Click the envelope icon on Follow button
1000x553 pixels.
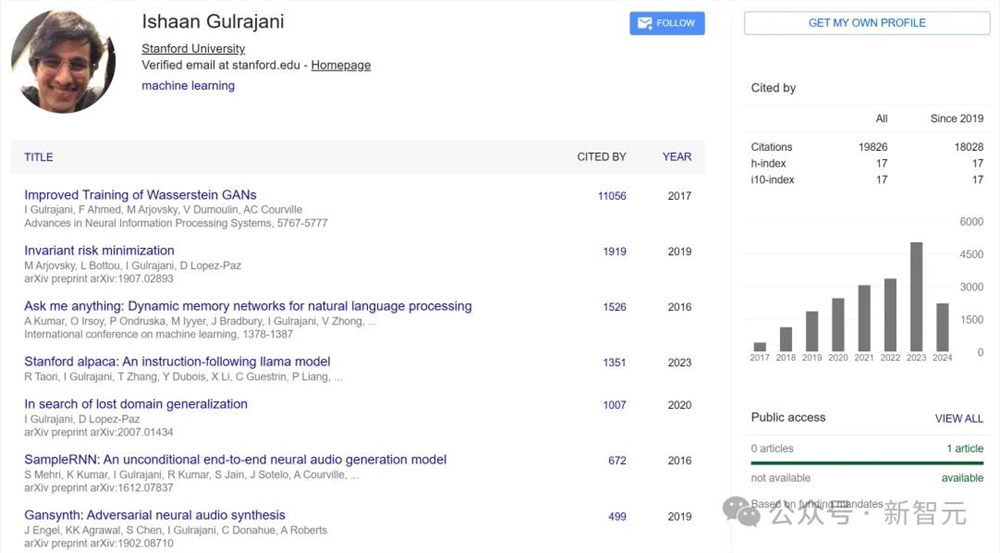click(645, 23)
